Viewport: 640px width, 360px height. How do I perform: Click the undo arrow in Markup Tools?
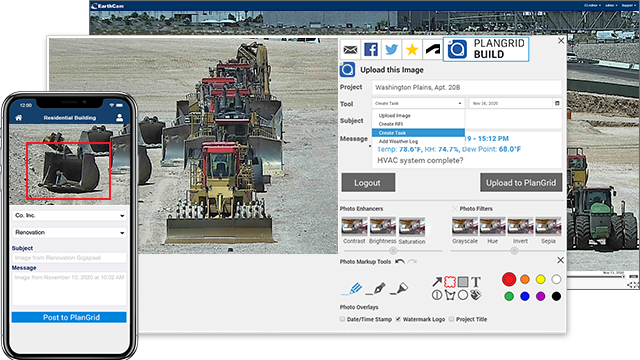(x=400, y=262)
